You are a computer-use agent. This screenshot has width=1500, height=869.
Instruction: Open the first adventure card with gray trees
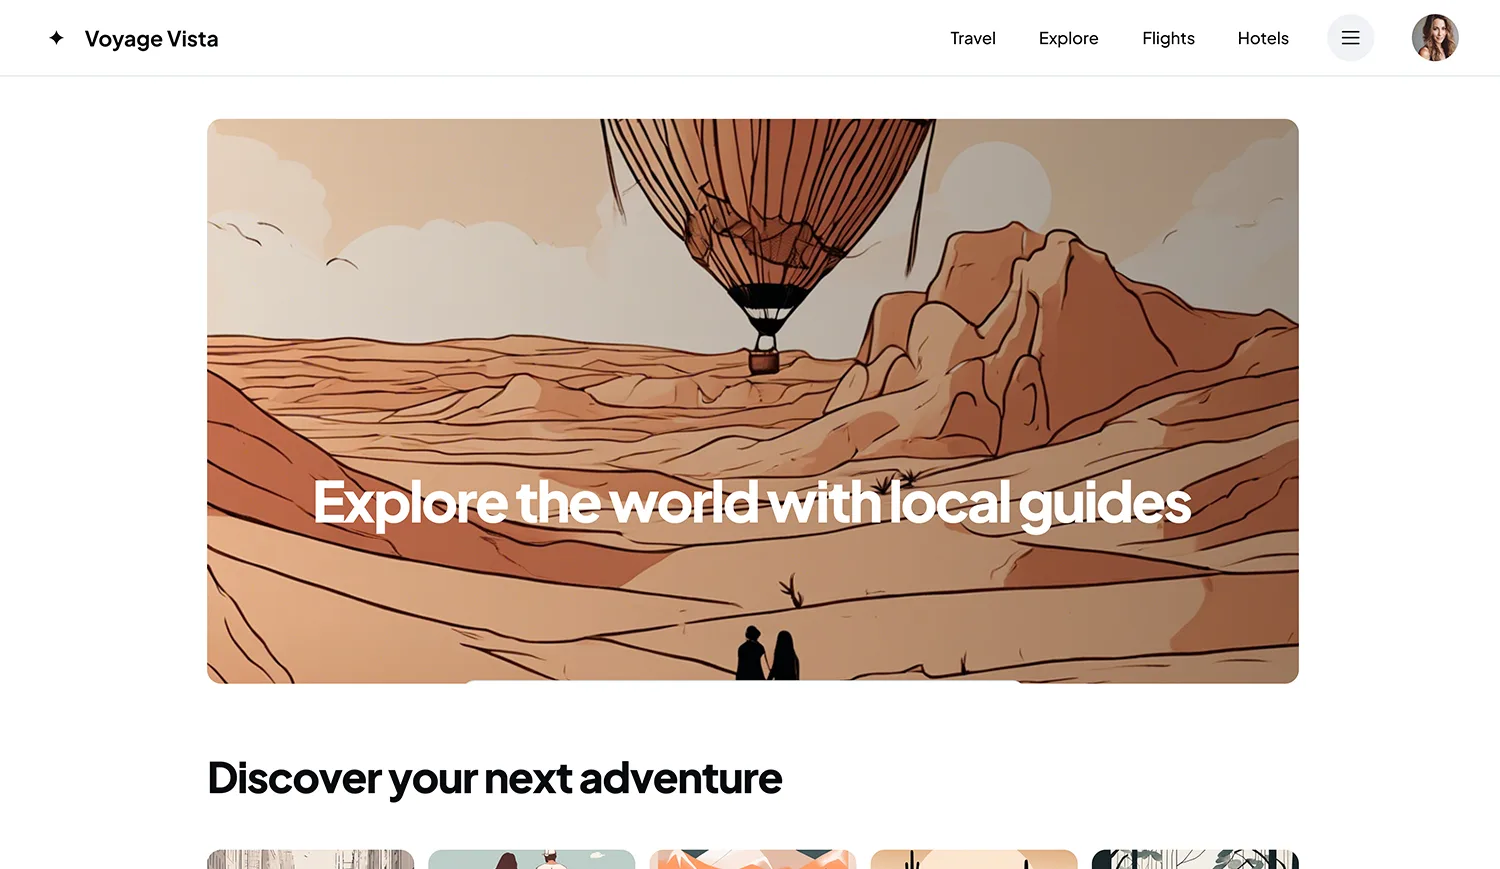(310, 859)
